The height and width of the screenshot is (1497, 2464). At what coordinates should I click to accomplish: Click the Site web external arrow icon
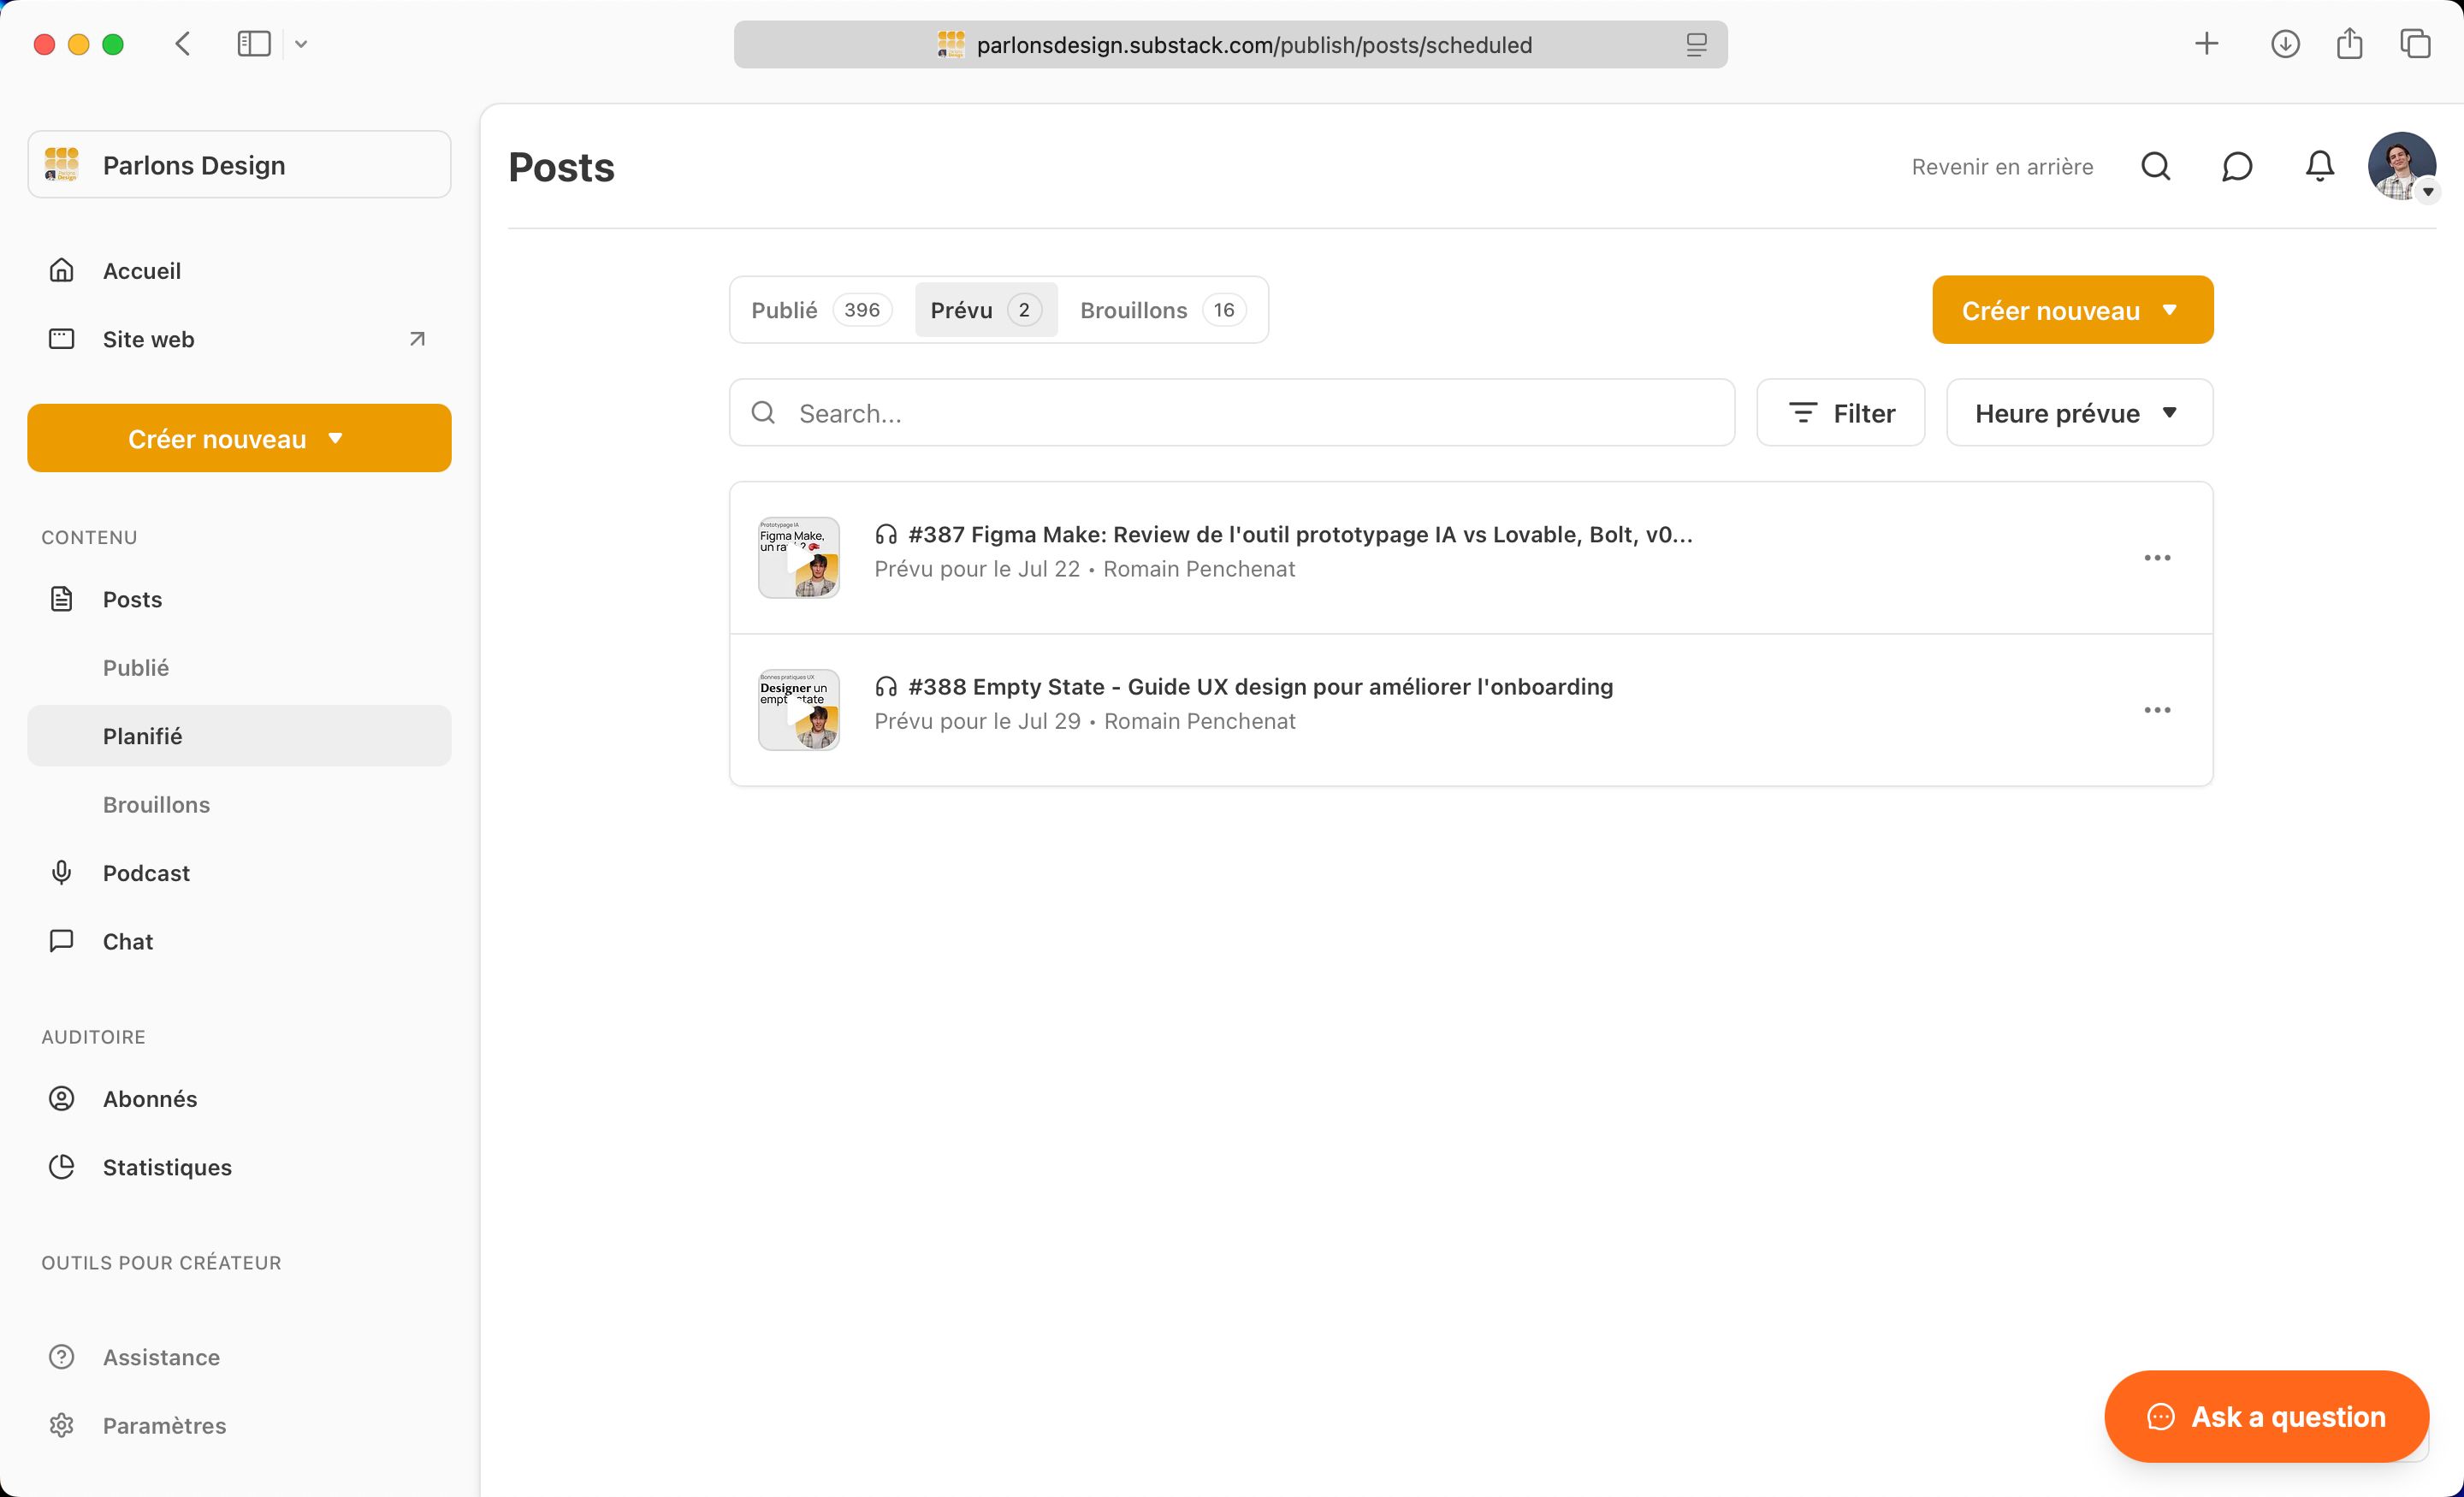(x=417, y=339)
